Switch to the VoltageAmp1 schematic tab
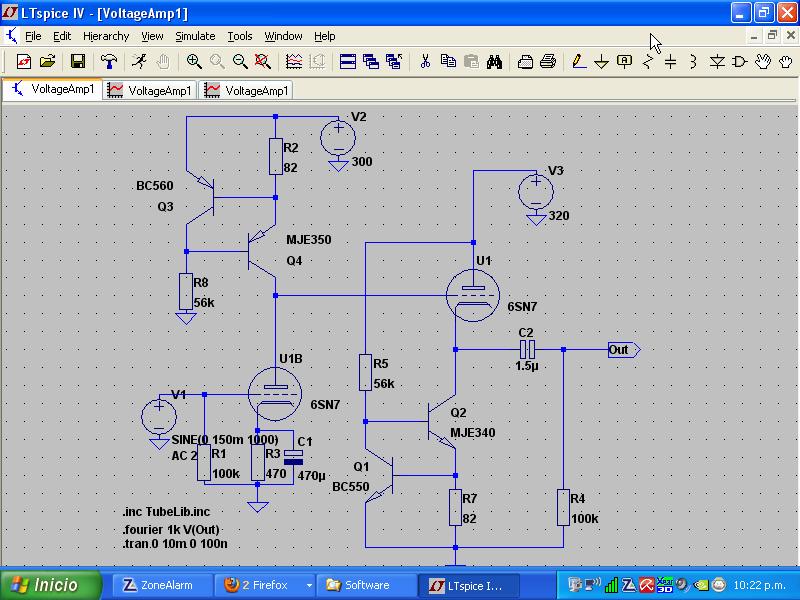Image resolution: width=800 pixels, height=600 pixels. (x=53, y=89)
